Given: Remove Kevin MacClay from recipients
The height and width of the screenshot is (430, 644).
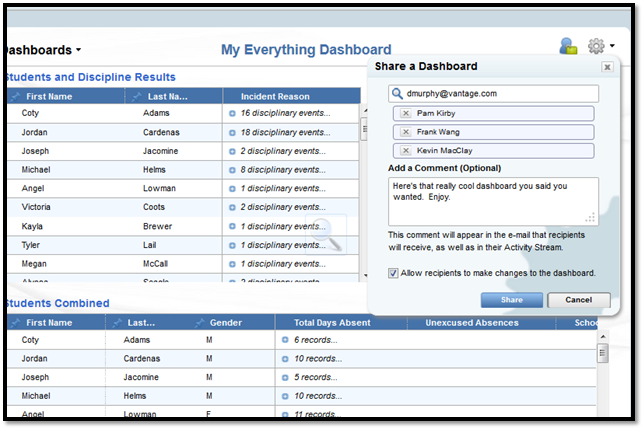Looking at the screenshot, I should pyautogui.click(x=405, y=151).
